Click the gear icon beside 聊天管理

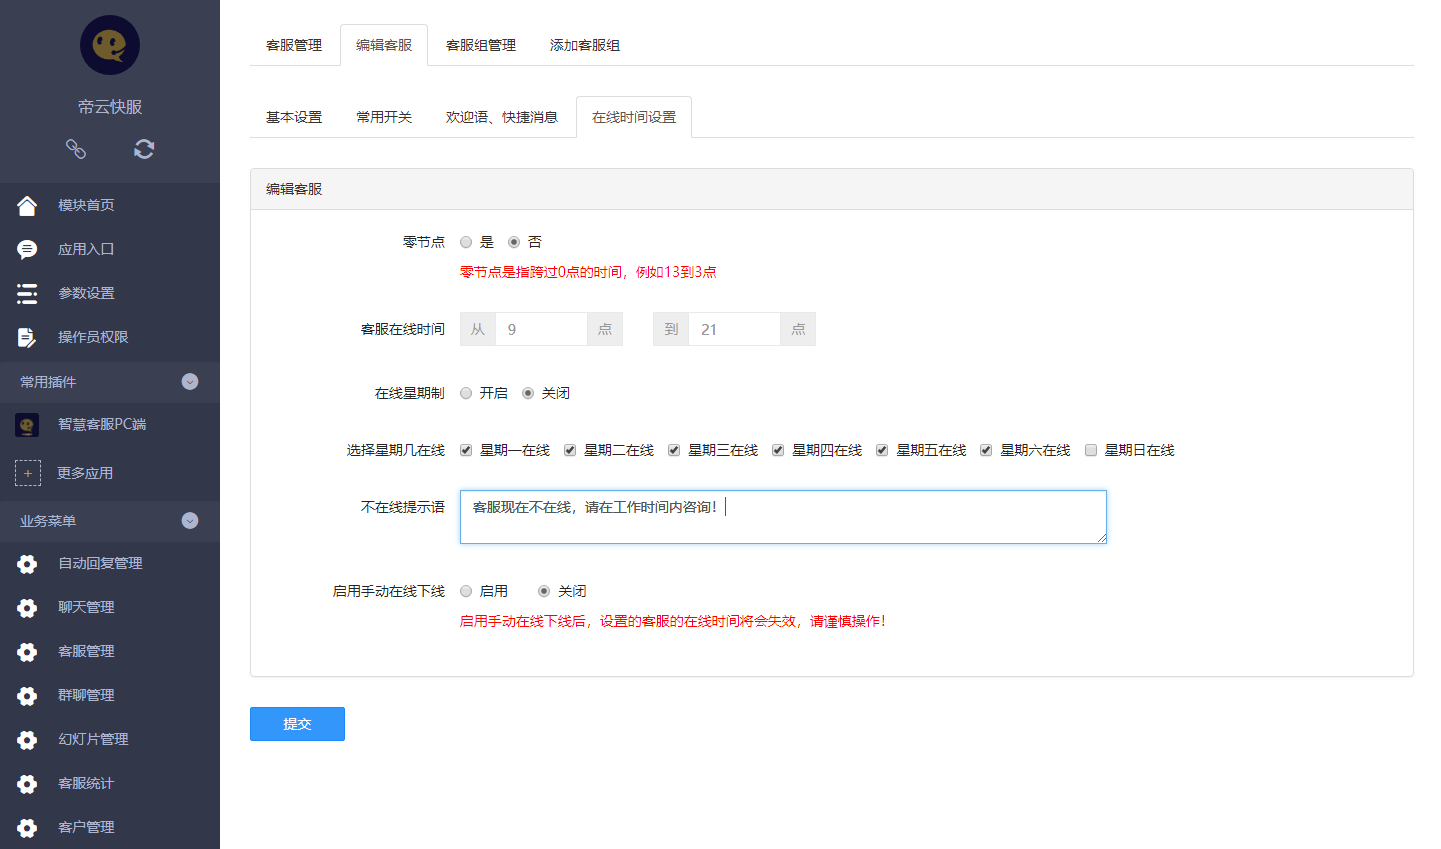[x=27, y=608]
